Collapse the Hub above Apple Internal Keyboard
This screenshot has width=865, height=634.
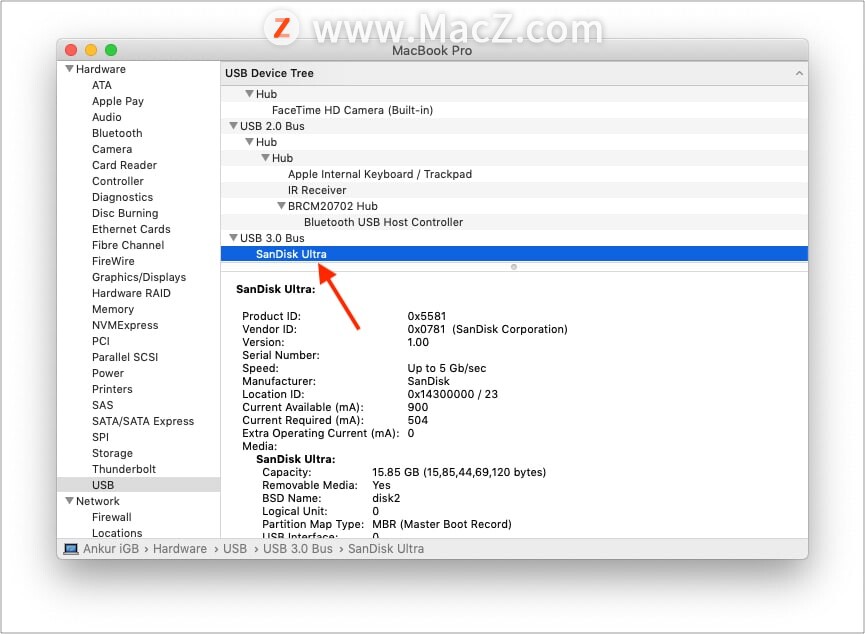click(265, 158)
